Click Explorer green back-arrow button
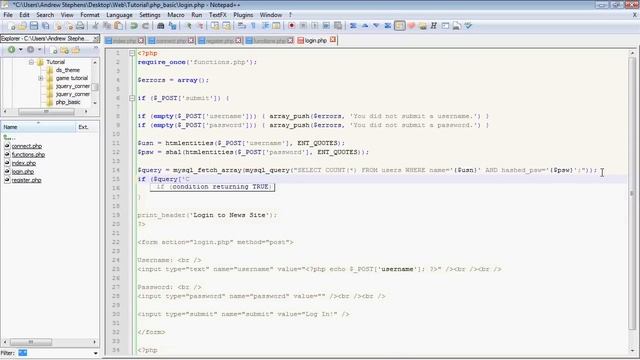Screen dimensions: 640x360 click(11, 50)
